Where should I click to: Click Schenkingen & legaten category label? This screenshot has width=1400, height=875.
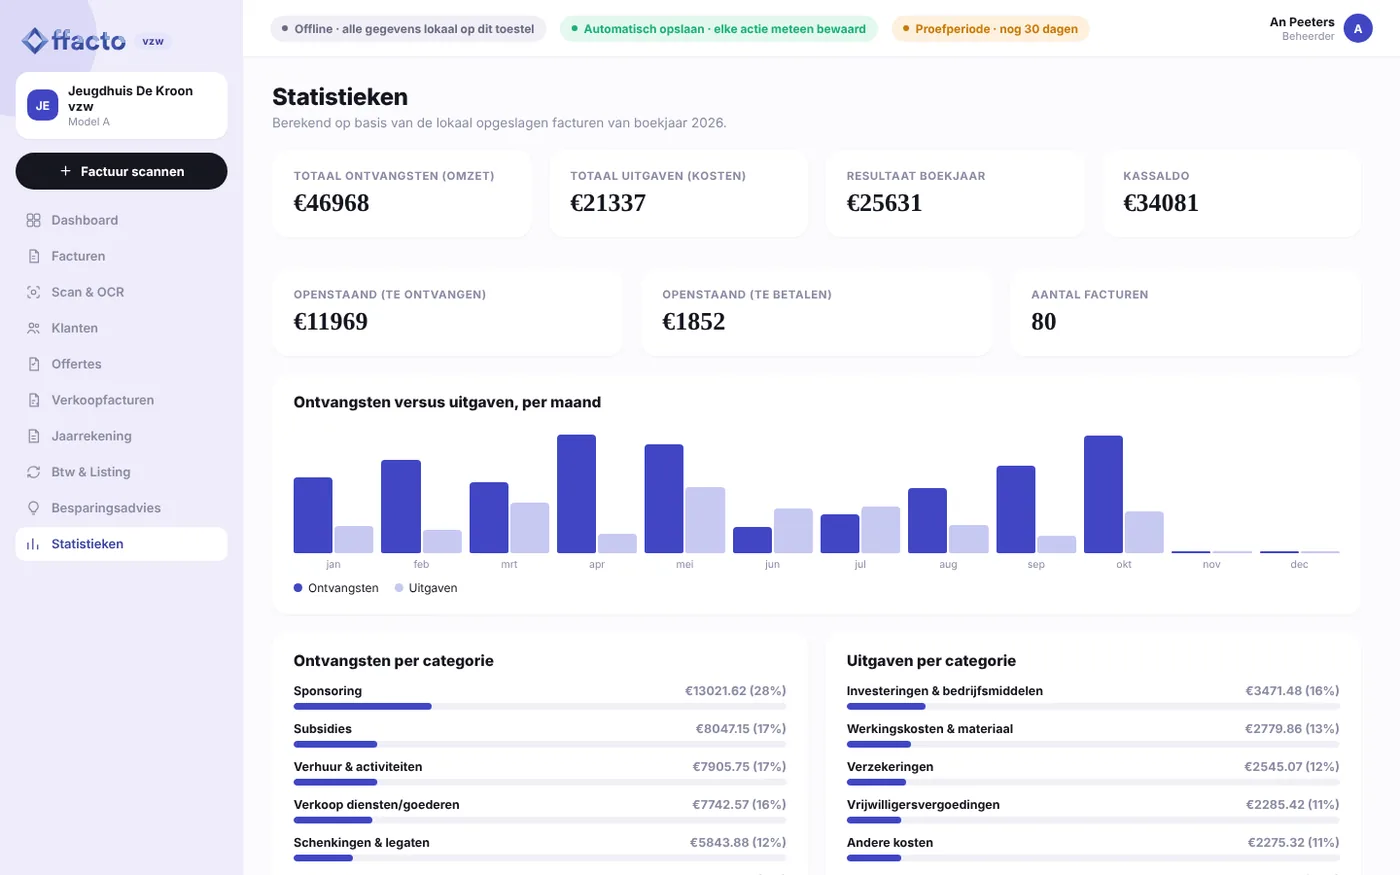361,843
